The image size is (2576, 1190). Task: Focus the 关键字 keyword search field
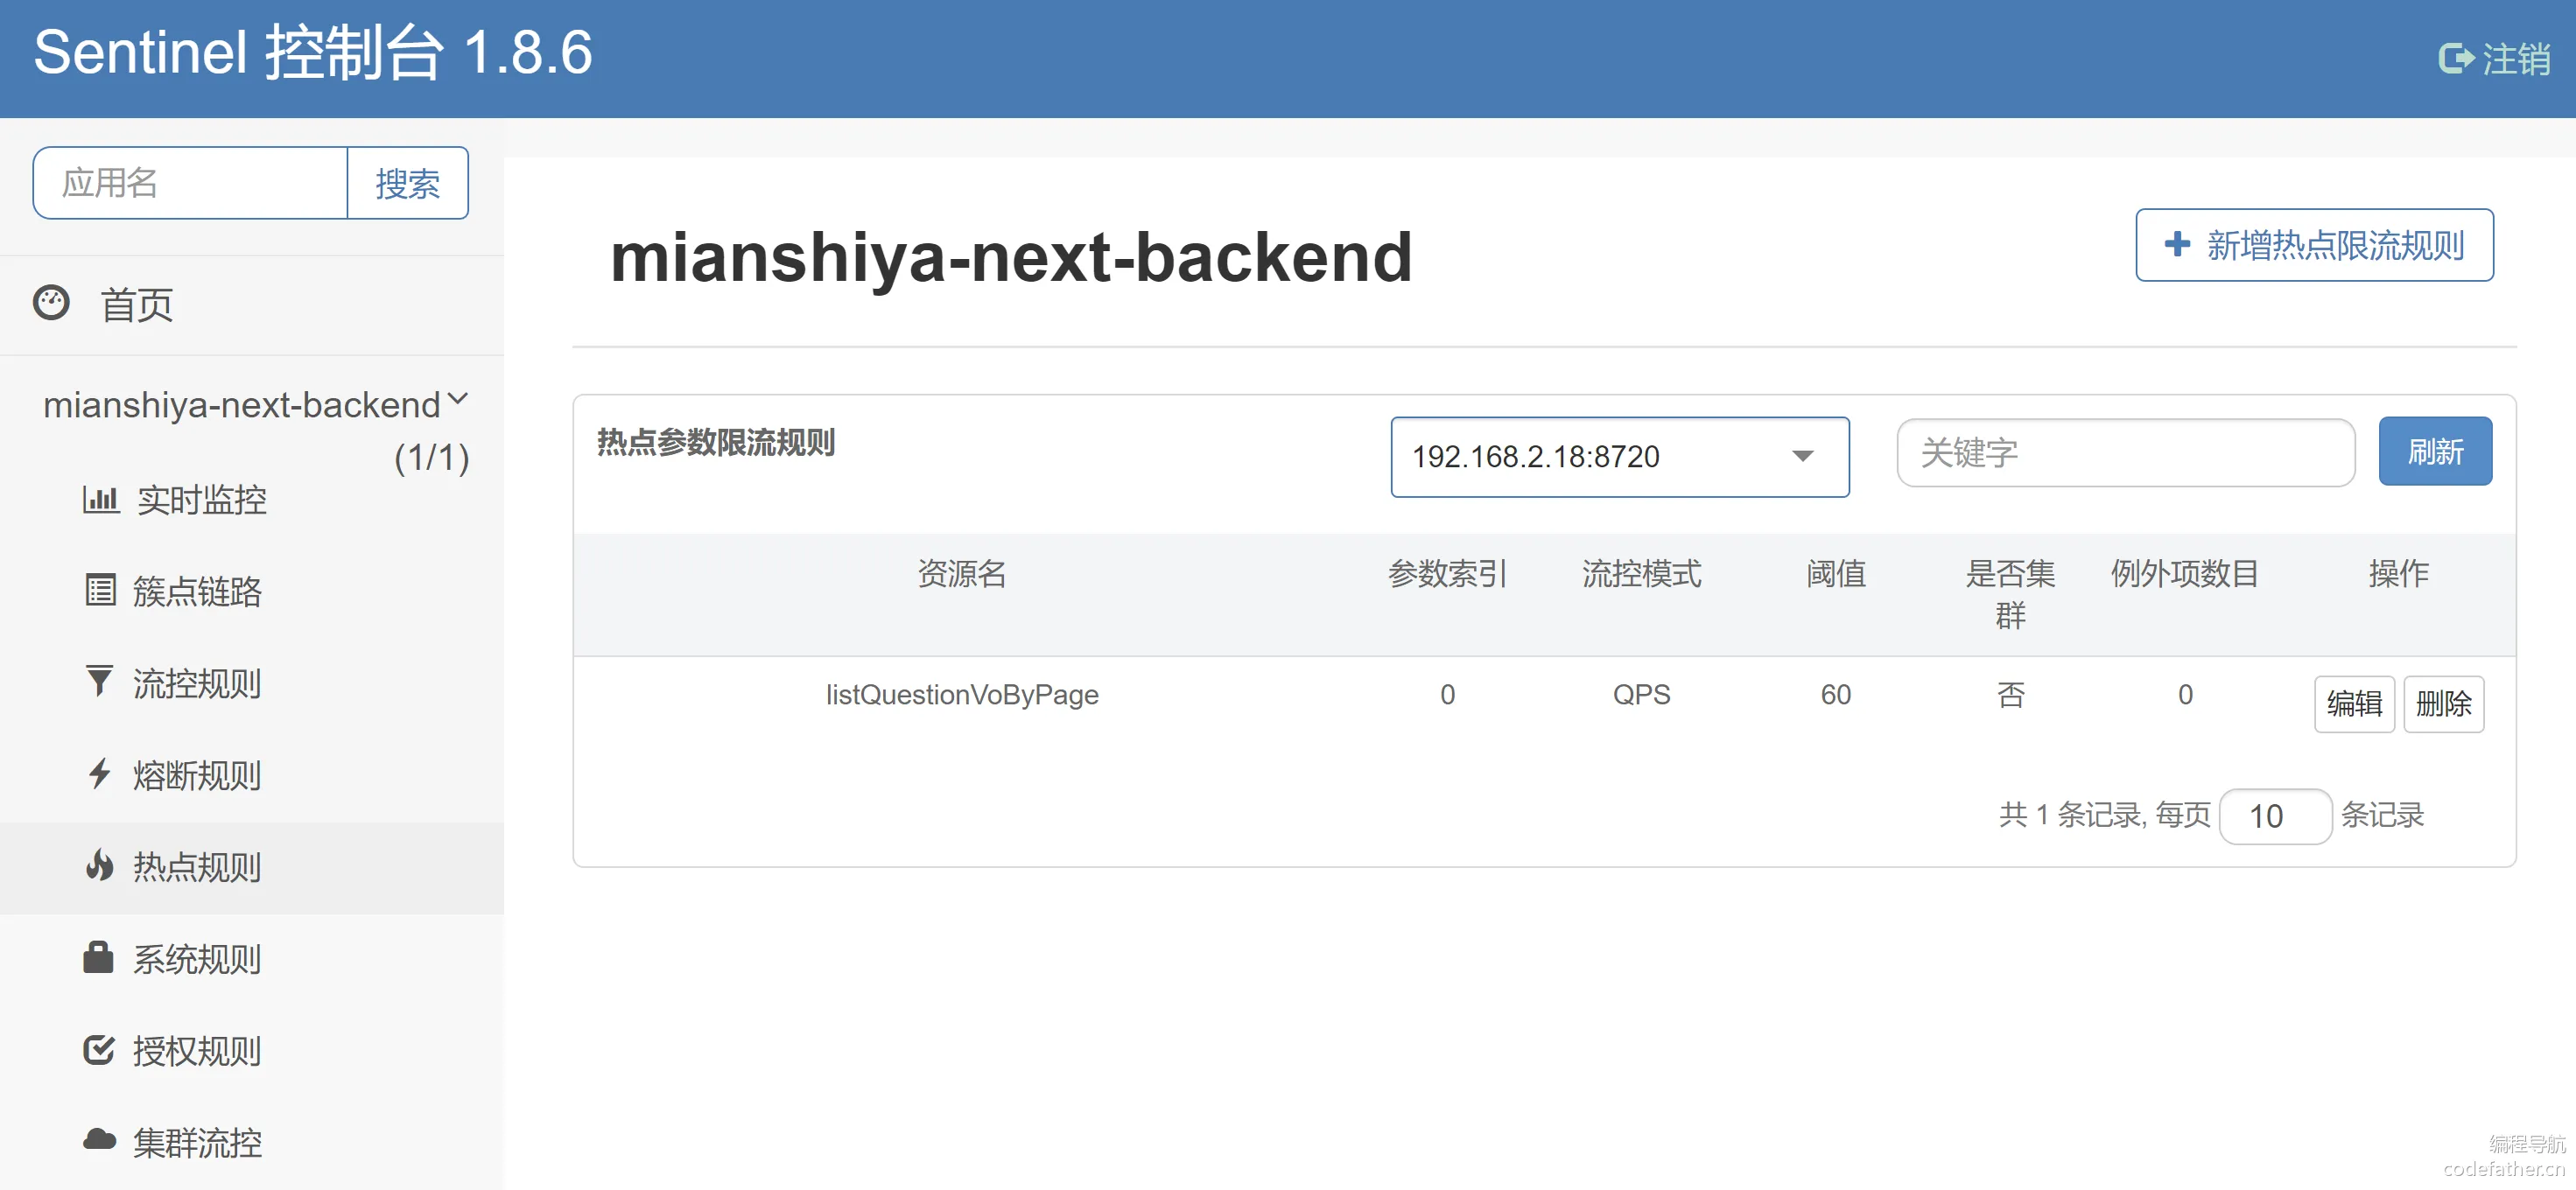[2125, 453]
